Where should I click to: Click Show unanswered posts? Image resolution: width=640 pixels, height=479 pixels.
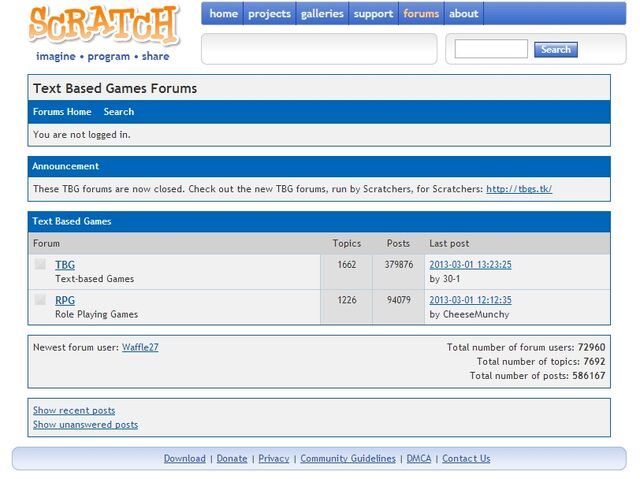[85, 425]
